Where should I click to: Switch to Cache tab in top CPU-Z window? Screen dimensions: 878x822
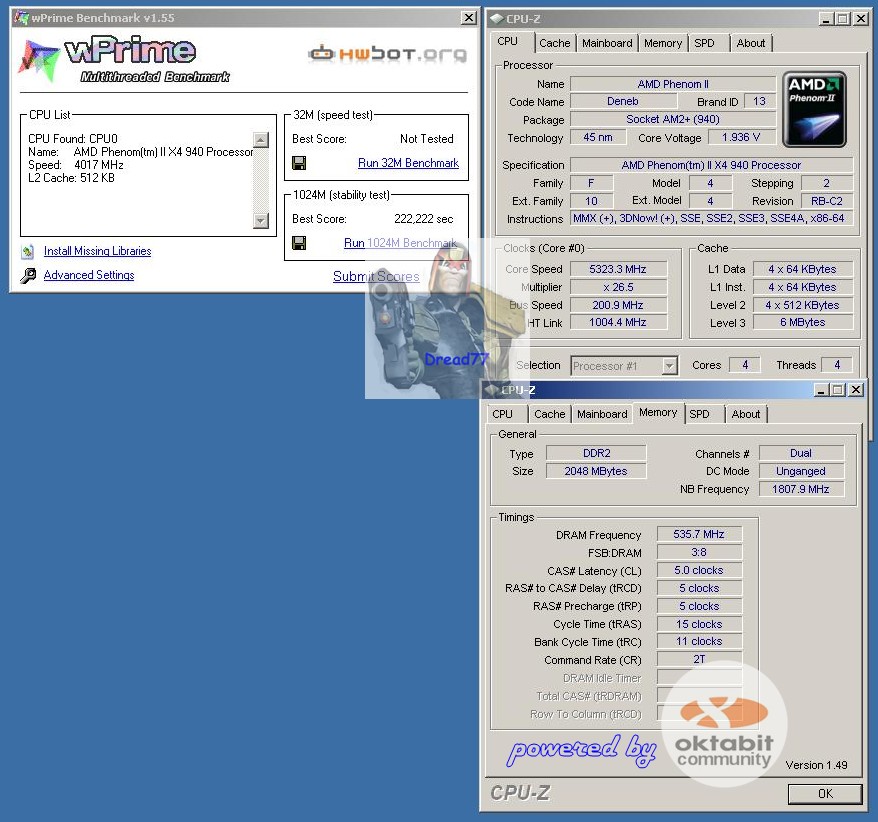[x=554, y=43]
